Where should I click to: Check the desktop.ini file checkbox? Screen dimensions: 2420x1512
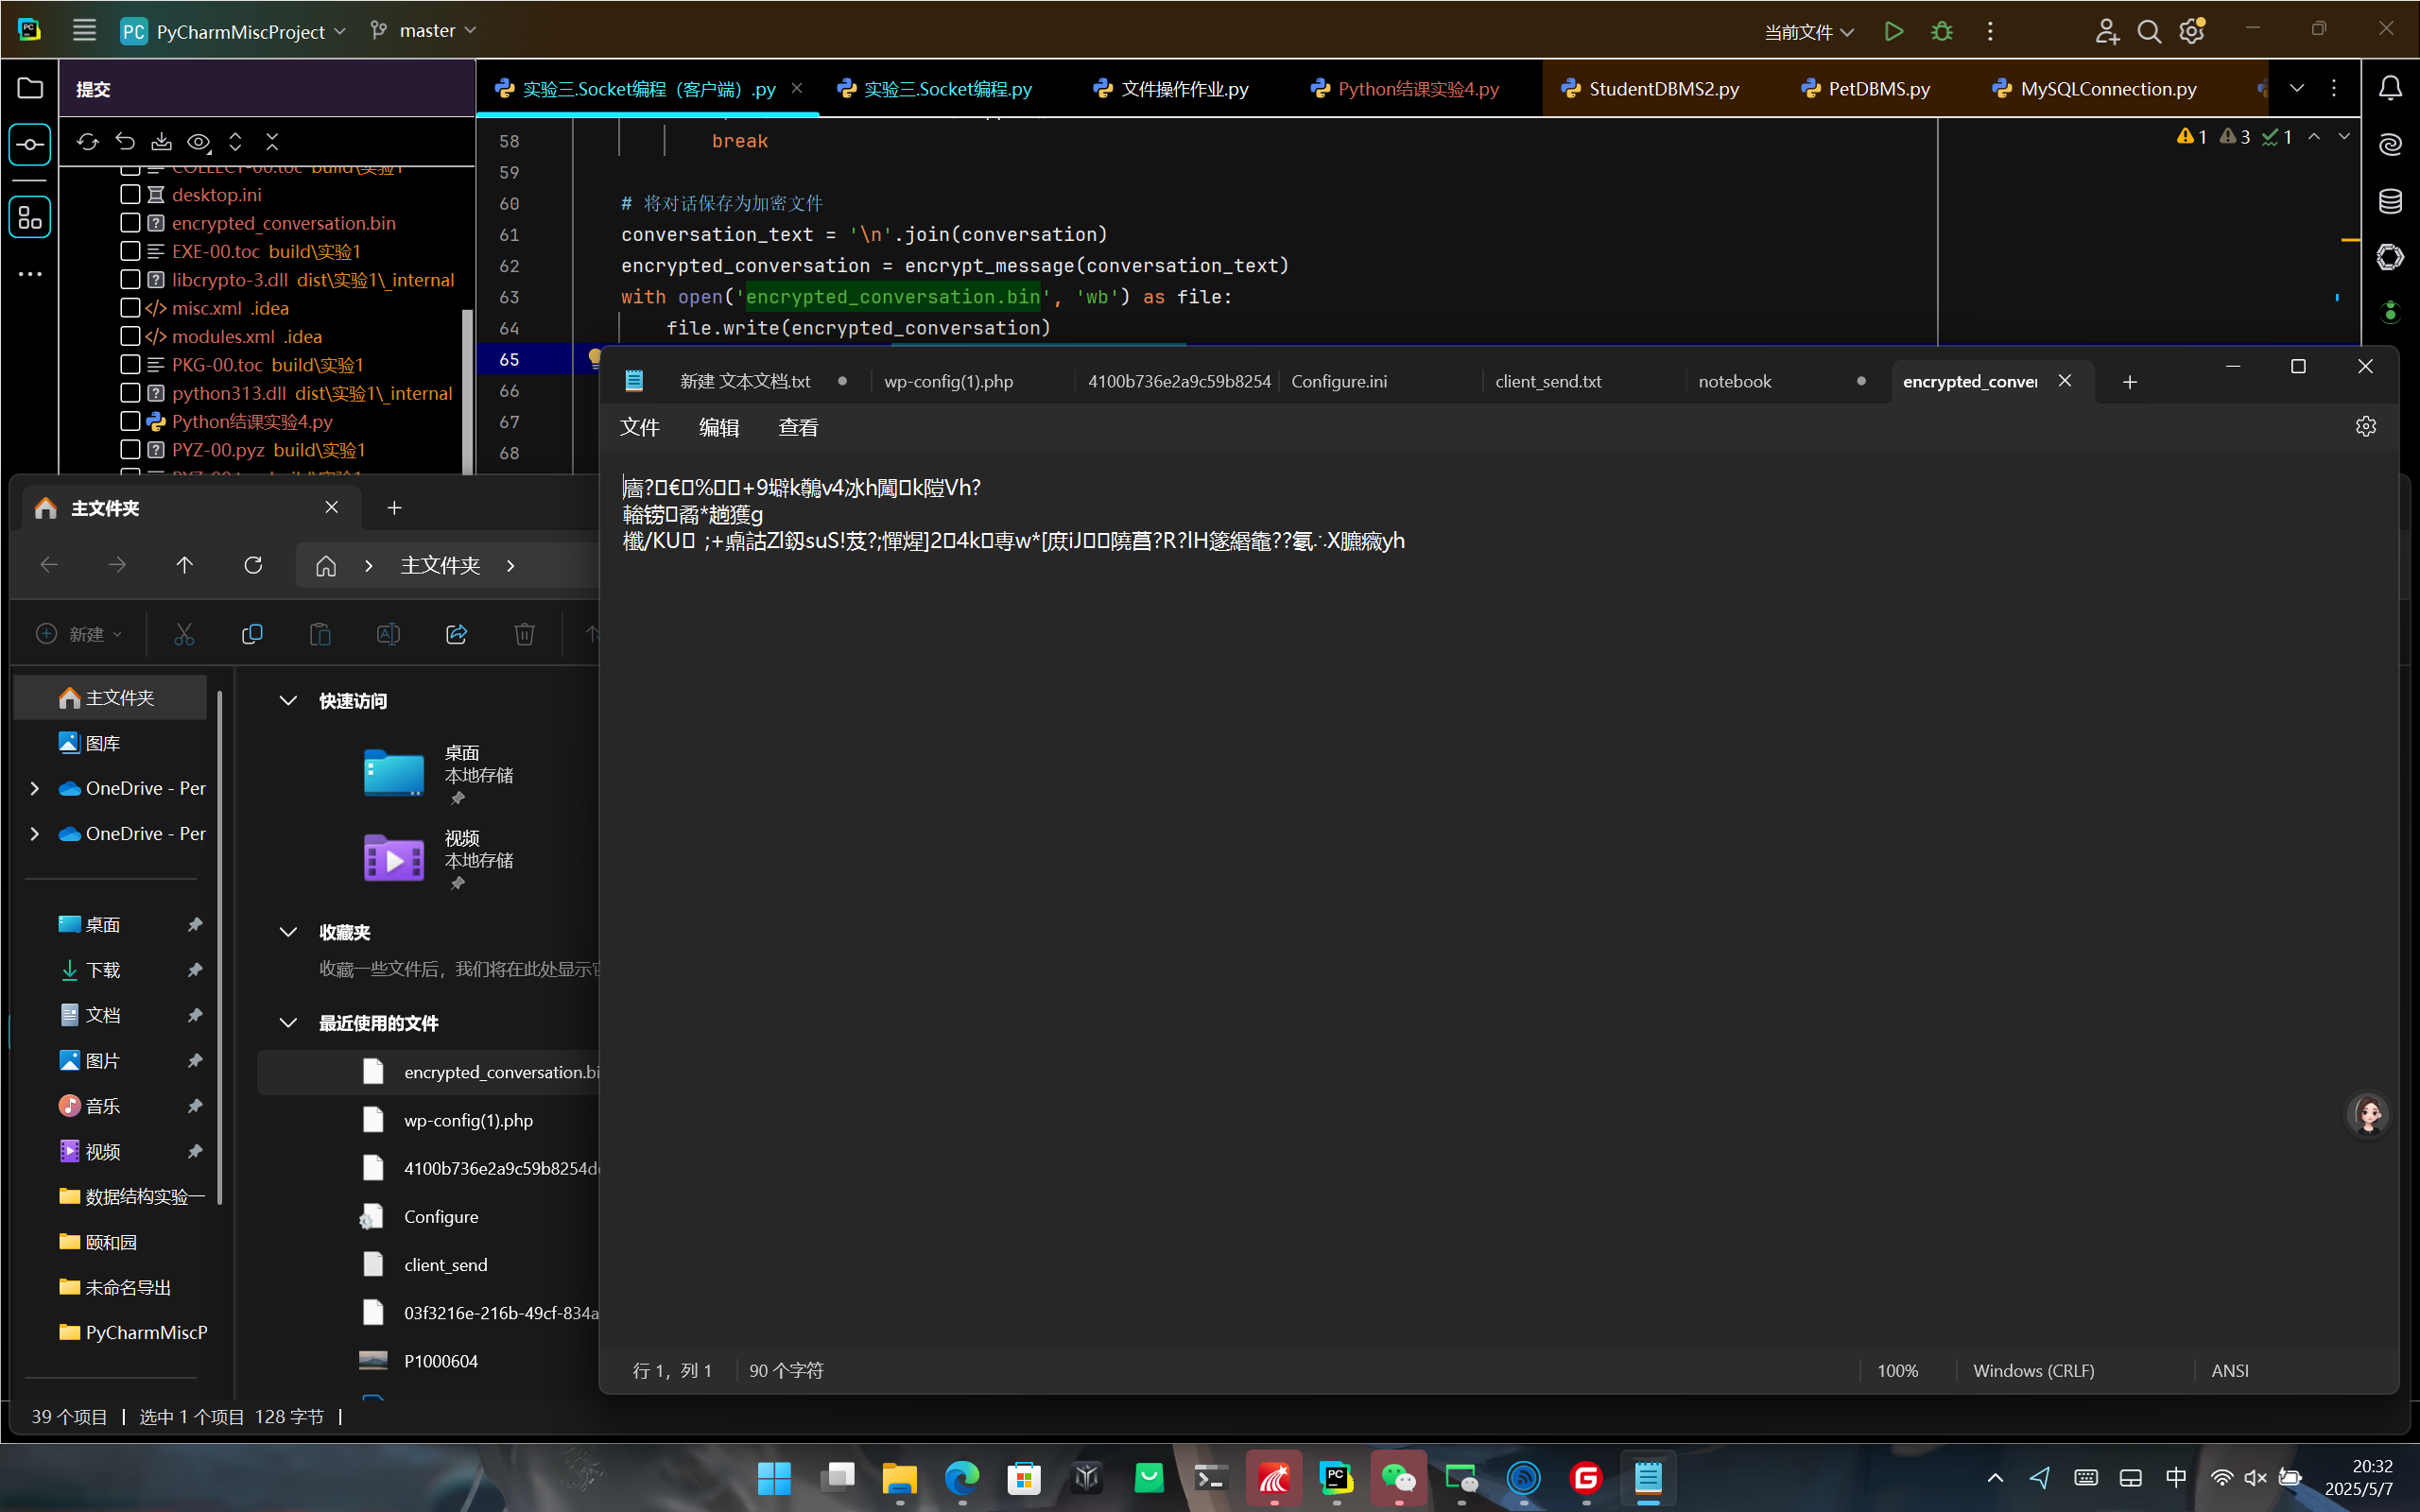(x=130, y=195)
